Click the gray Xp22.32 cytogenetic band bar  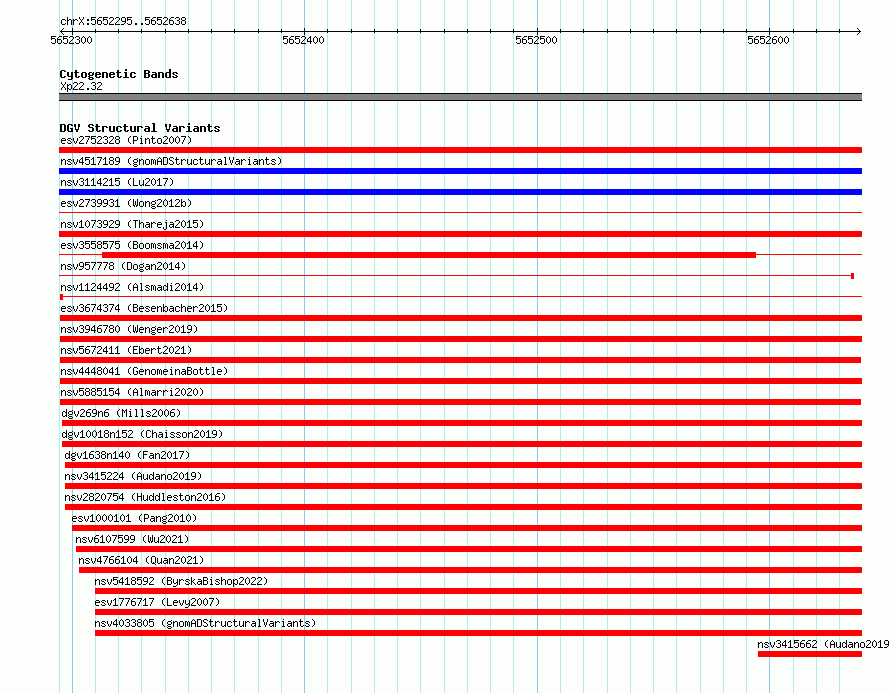point(460,97)
